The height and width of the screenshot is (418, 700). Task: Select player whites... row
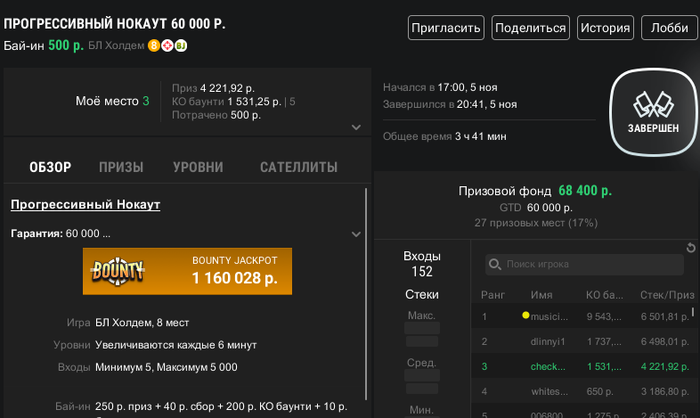point(583,391)
